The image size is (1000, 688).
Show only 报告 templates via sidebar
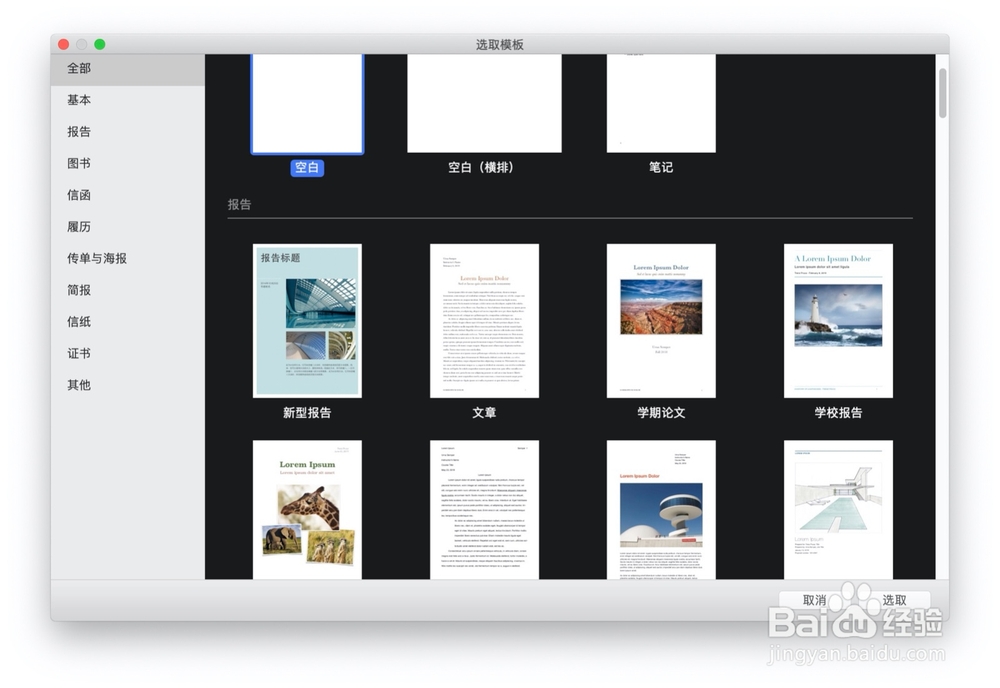[79, 131]
